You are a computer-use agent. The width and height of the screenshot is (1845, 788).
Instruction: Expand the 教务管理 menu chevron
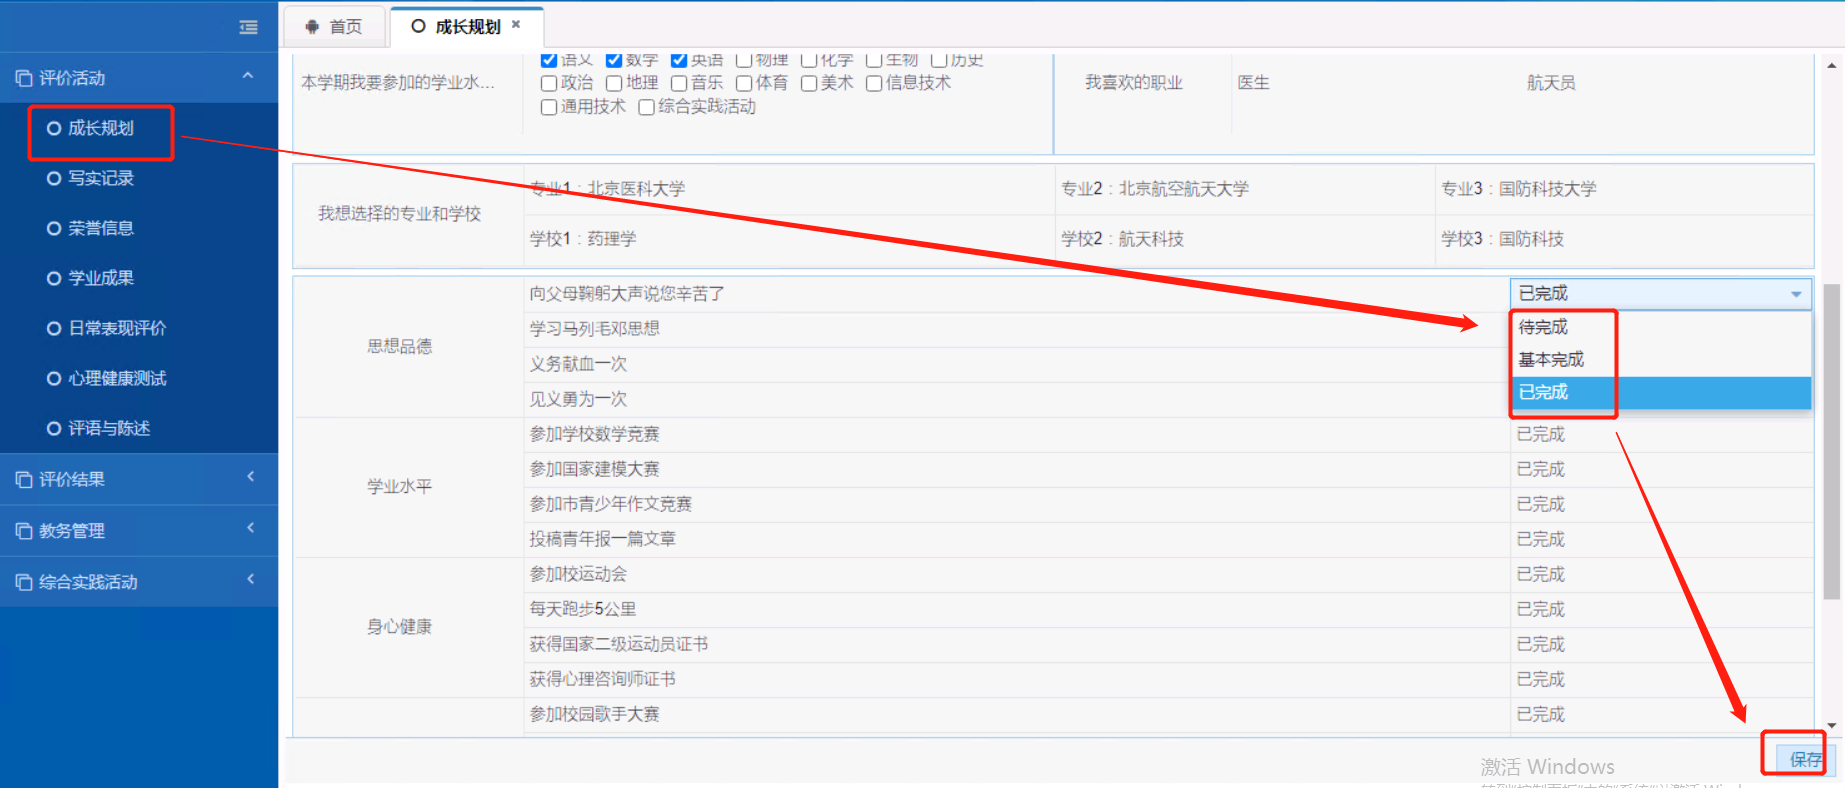[x=250, y=528]
